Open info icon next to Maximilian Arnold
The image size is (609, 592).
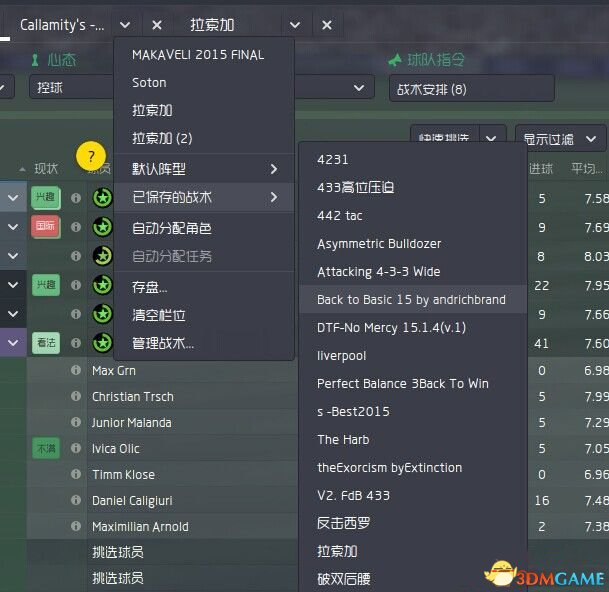click(x=76, y=526)
